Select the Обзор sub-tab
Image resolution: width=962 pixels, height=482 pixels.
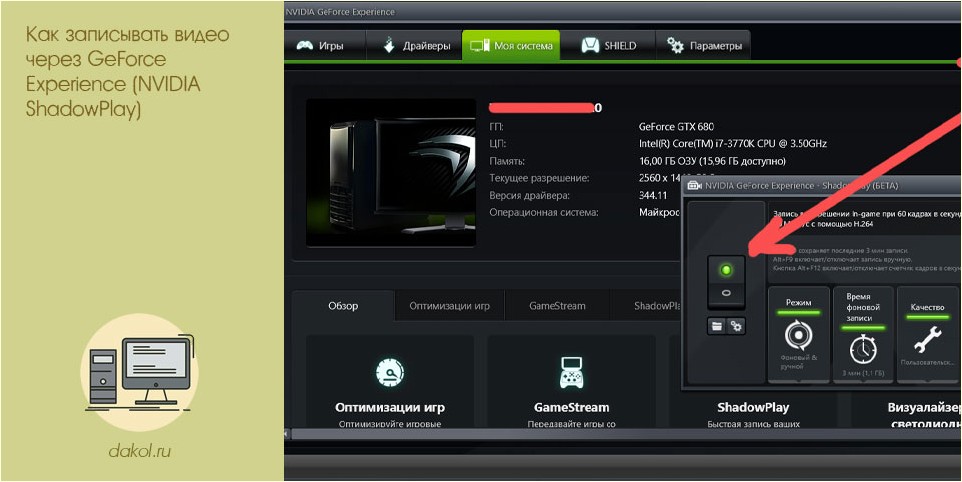(343, 305)
